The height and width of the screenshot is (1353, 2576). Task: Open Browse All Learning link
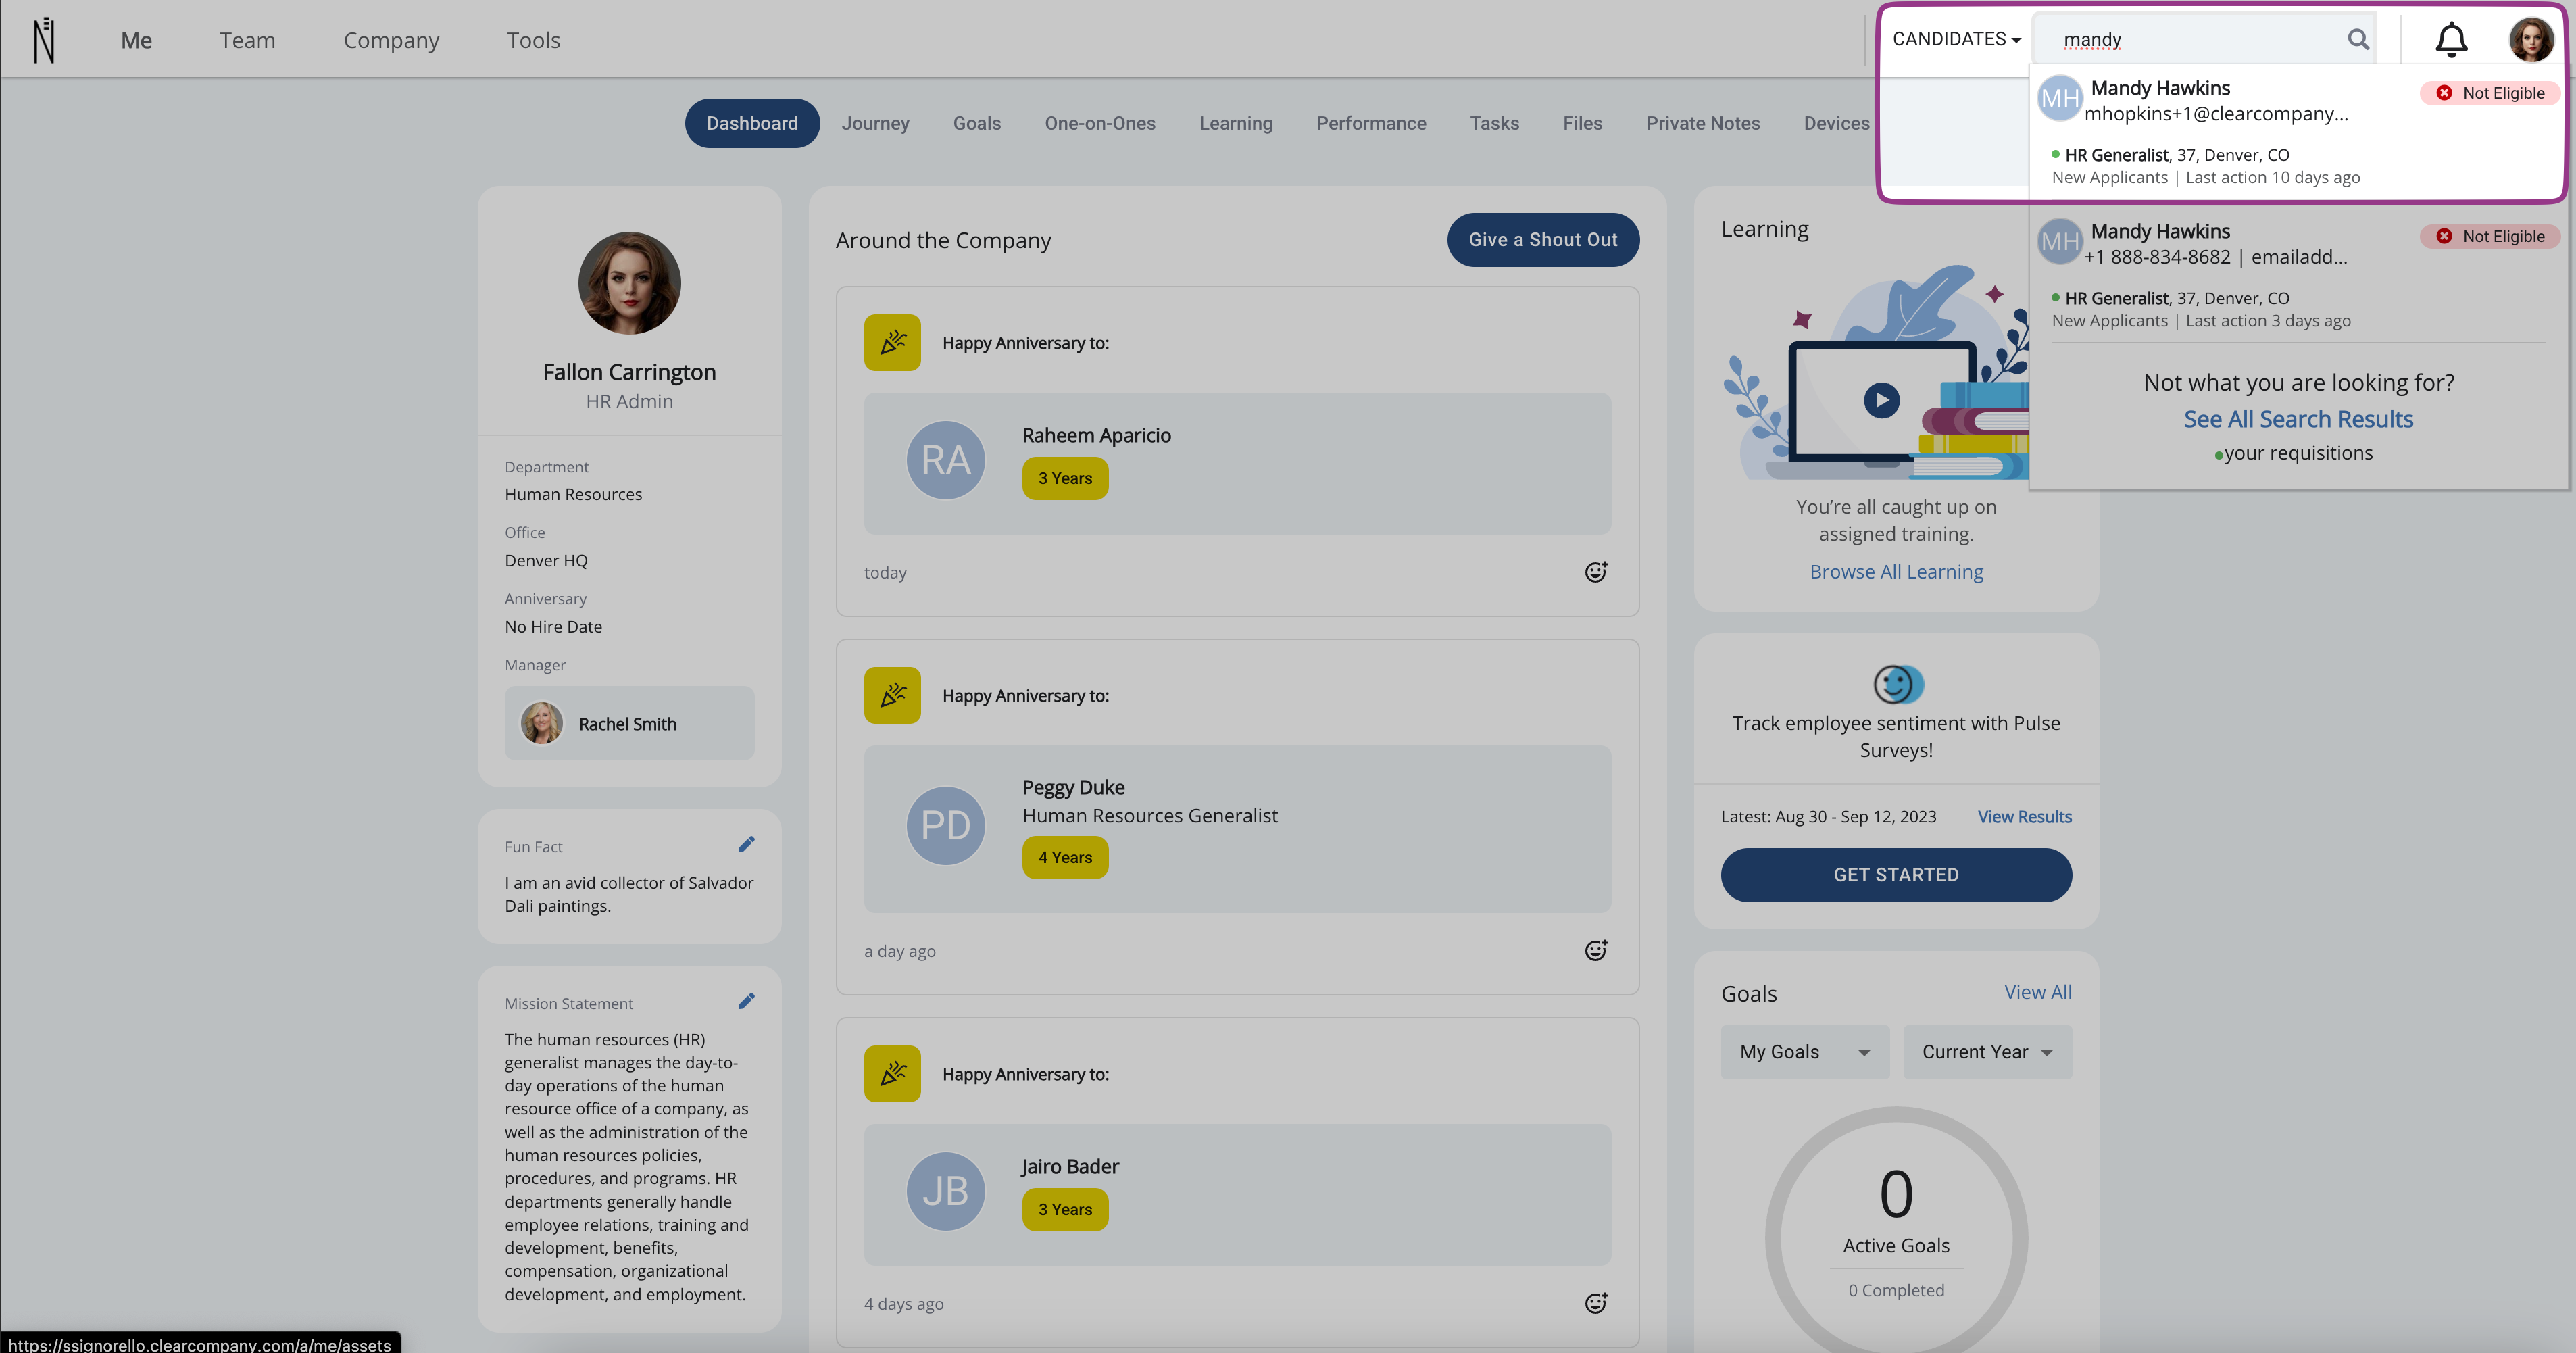[1896, 571]
